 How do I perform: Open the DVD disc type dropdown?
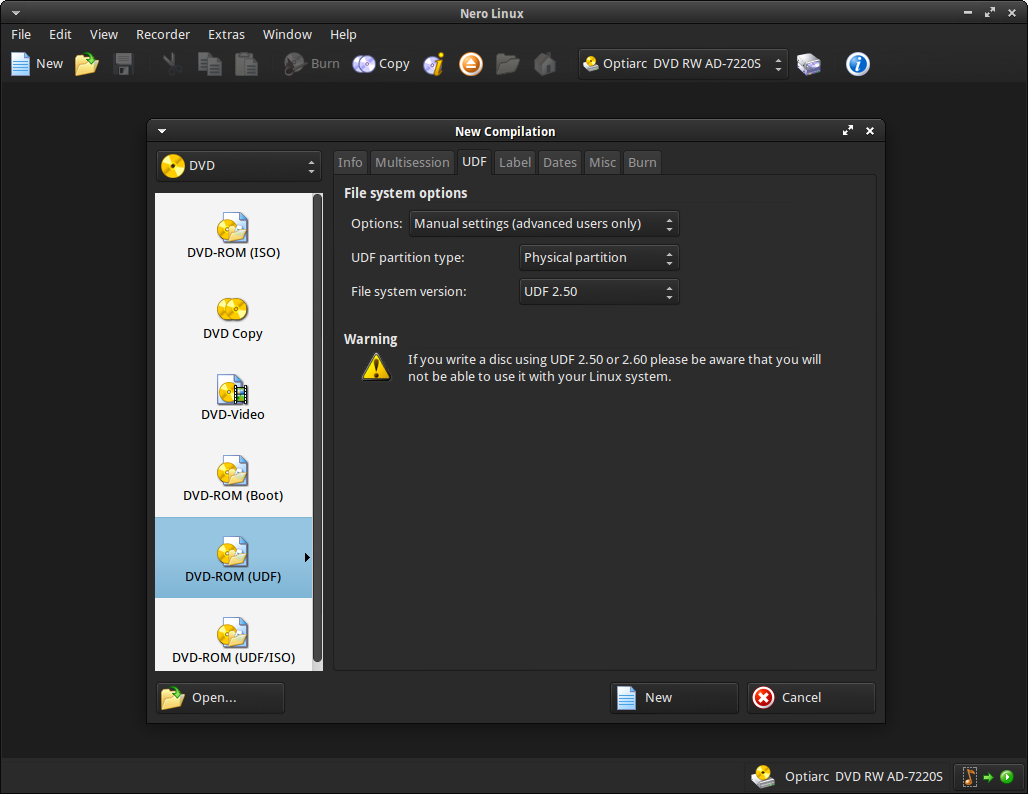[x=239, y=166]
